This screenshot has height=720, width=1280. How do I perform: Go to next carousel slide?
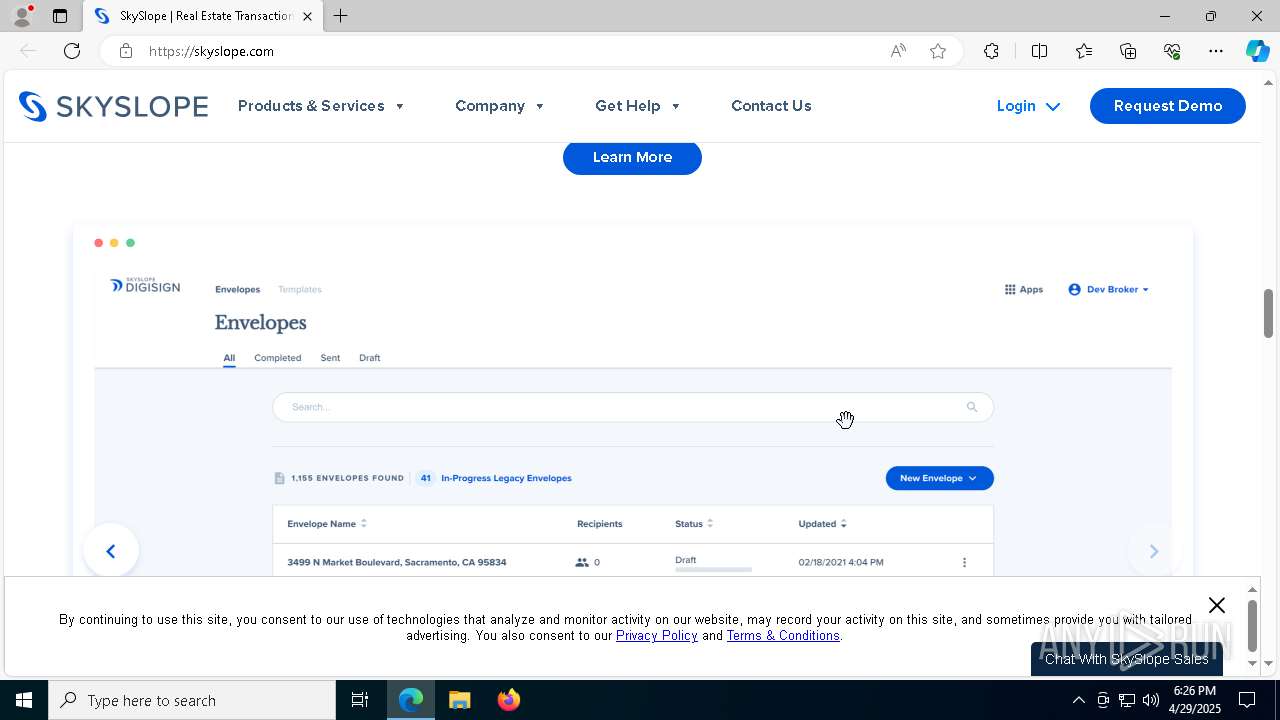pyautogui.click(x=1153, y=551)
